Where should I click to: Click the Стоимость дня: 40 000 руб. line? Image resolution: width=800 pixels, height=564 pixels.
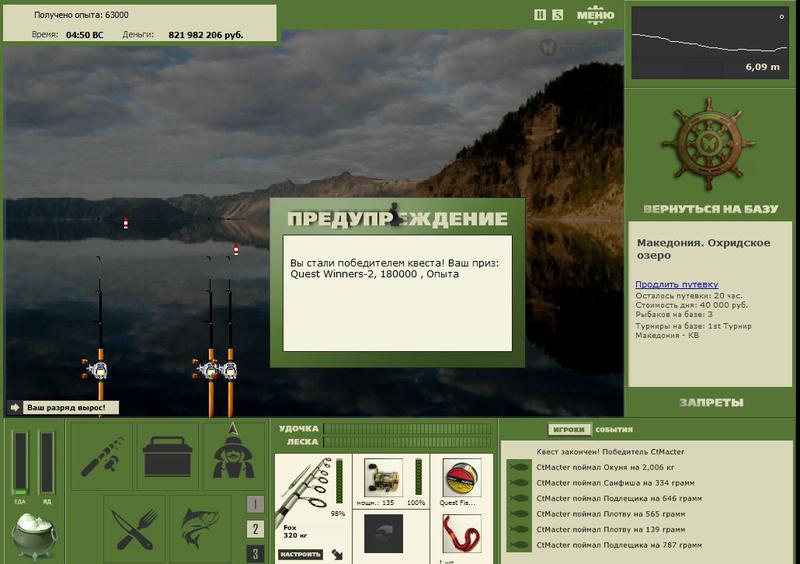click(691, 305)
